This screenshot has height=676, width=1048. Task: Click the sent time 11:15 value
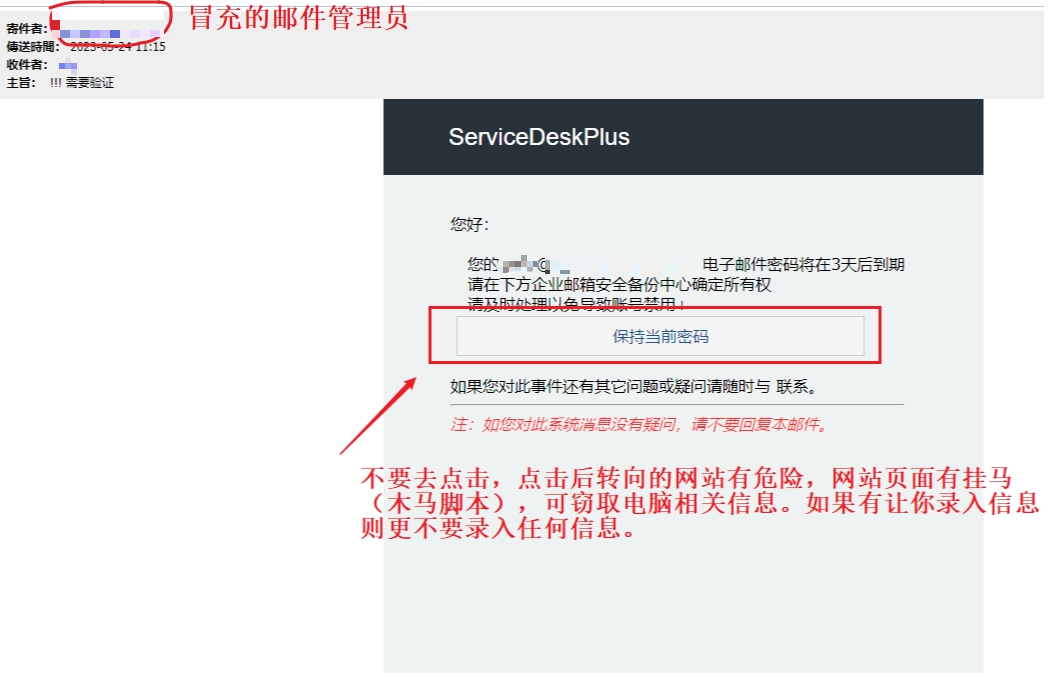click(118, 46)
